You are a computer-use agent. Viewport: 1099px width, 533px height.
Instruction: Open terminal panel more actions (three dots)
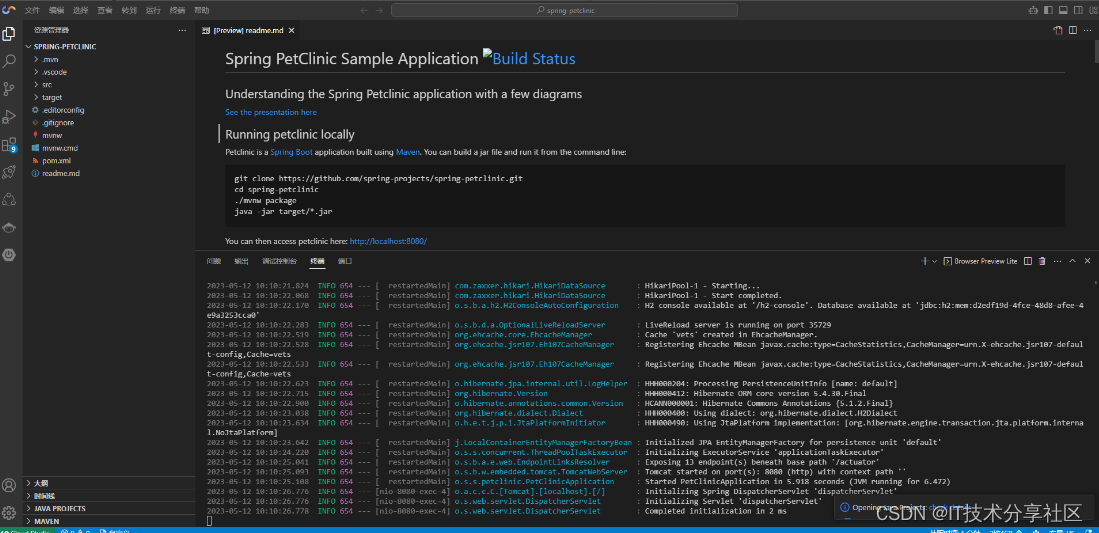pos(1058,261)
